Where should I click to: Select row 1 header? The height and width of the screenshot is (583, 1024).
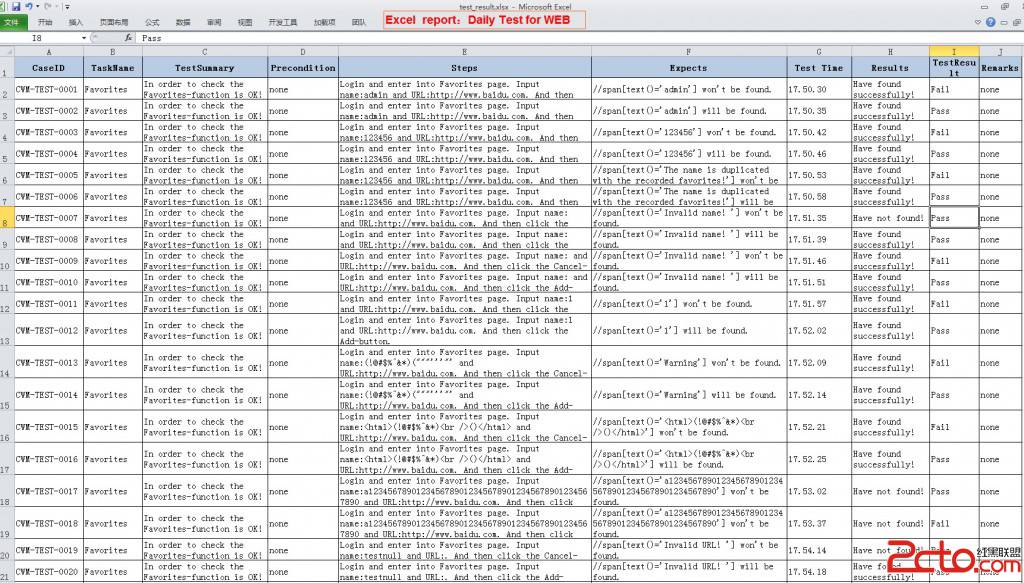[x=6, y=67]
